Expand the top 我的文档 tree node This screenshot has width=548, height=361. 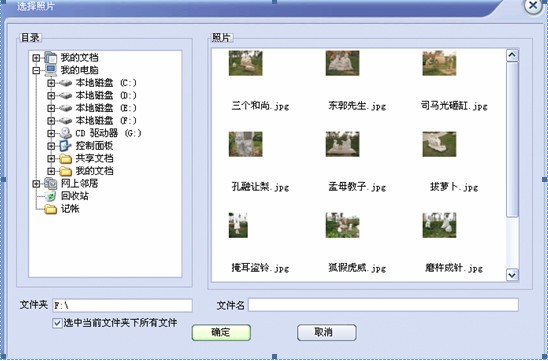[x=36, y=58]
